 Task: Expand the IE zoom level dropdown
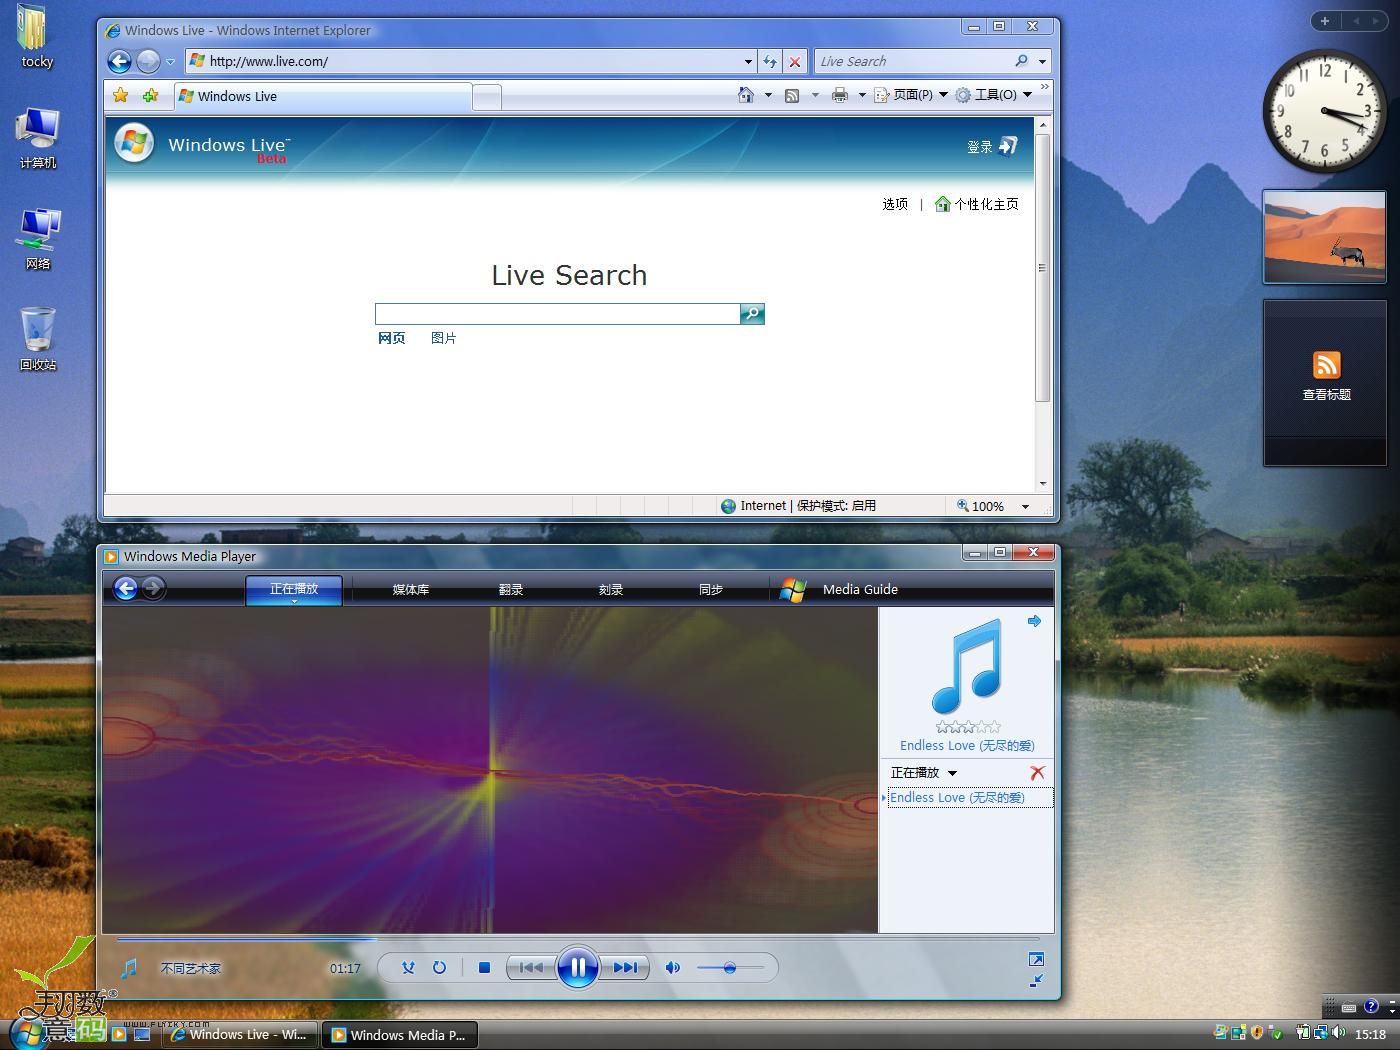pos(1025,507)
